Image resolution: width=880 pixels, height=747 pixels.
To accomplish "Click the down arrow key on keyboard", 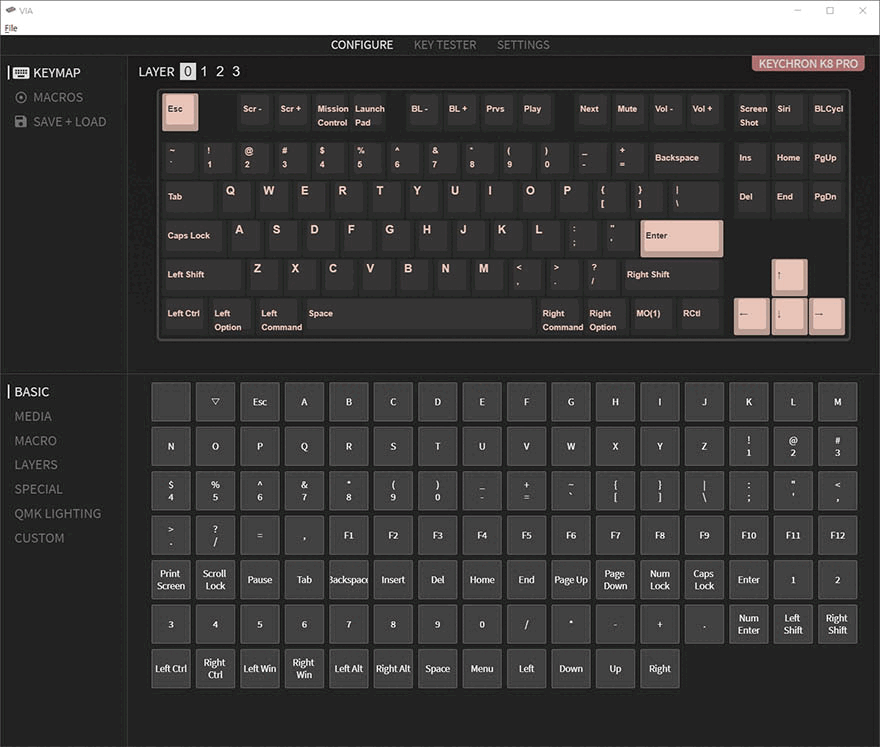I will coord(789,316).
